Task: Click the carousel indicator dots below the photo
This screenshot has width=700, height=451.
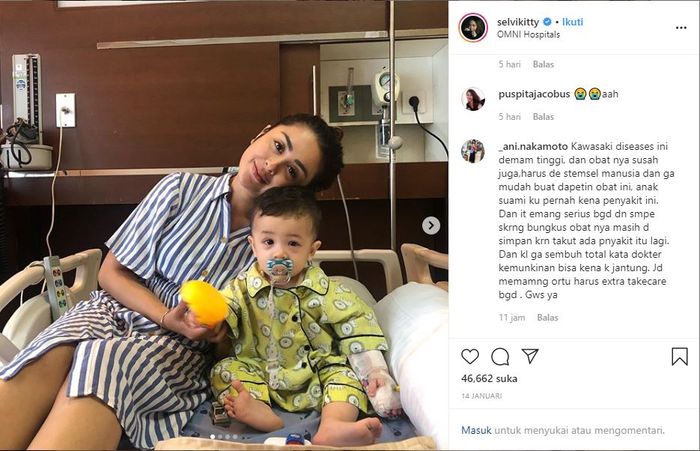Action: point(224,437)
